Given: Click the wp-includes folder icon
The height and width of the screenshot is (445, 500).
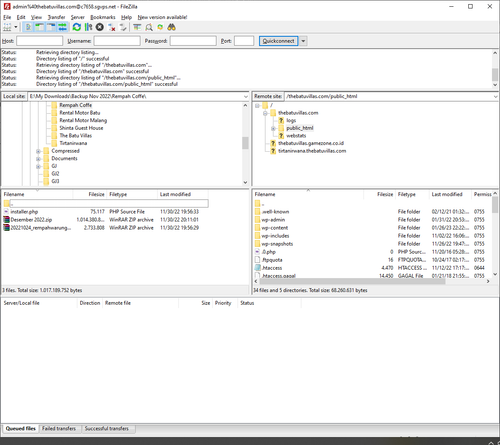Looking at the screenshot, I should click(257, 236).
